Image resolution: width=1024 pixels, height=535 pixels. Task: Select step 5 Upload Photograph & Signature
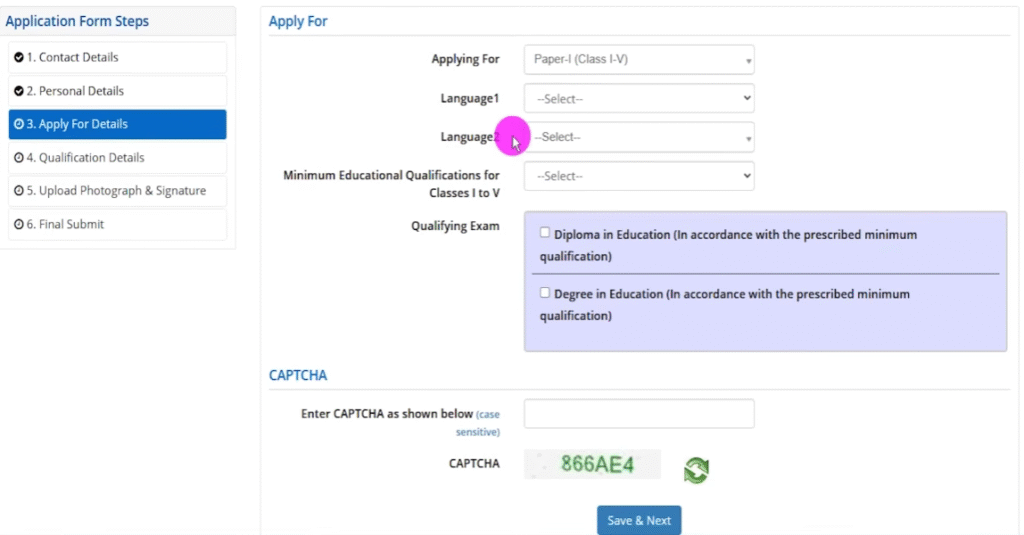(x=117, y=191)
